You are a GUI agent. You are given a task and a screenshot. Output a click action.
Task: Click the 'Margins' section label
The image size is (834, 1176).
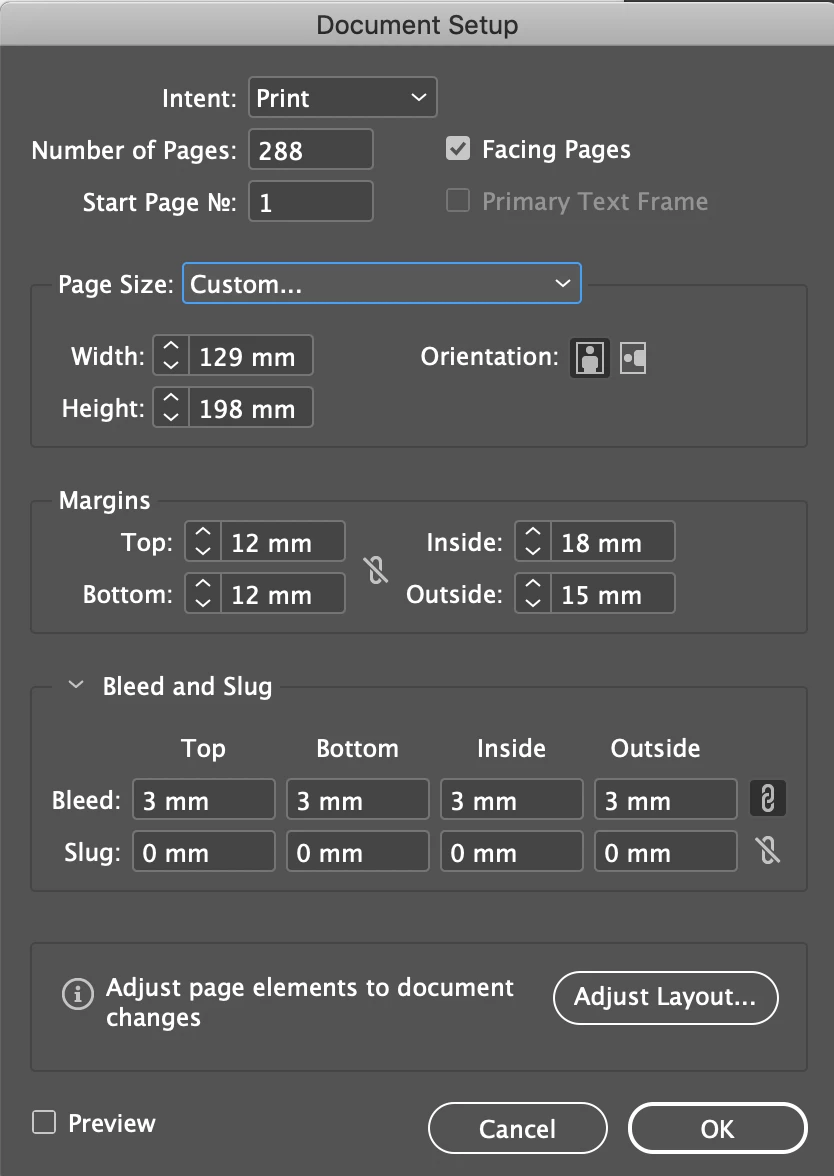(x=104, y=500)
